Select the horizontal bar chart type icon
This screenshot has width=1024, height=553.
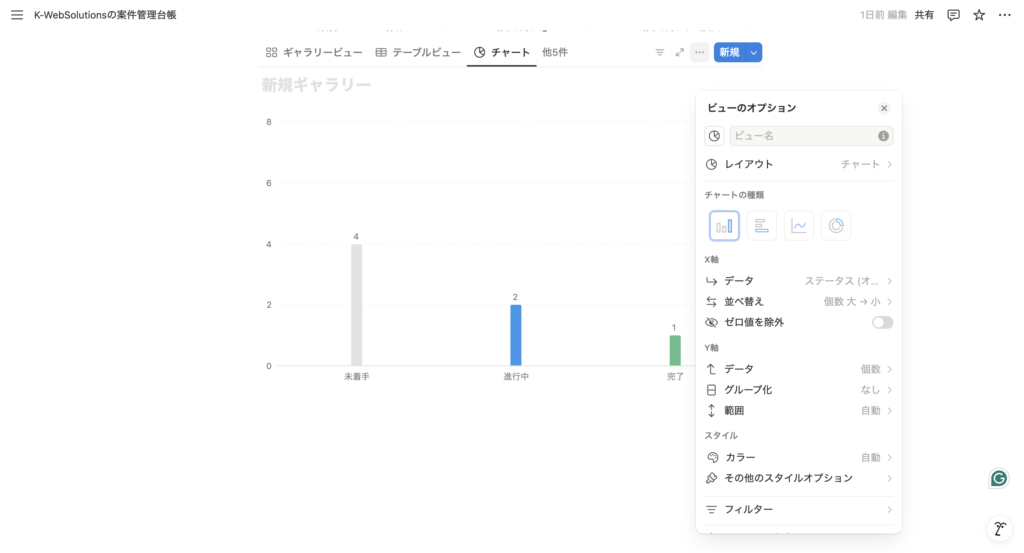761,226
